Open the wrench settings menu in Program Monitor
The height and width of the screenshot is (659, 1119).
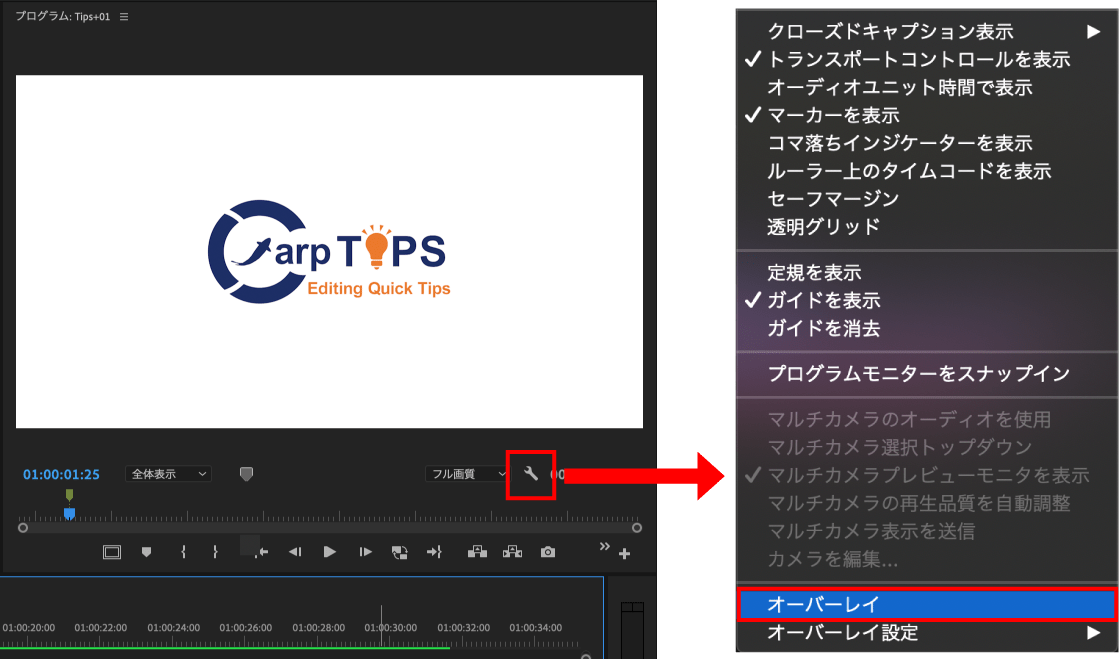(x=530, y=473)
